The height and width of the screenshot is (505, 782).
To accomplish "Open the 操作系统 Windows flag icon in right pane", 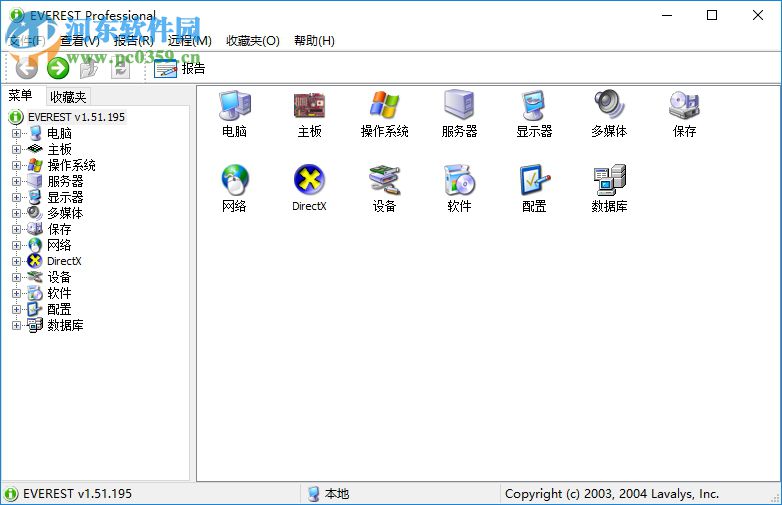I will pos(385,105).
